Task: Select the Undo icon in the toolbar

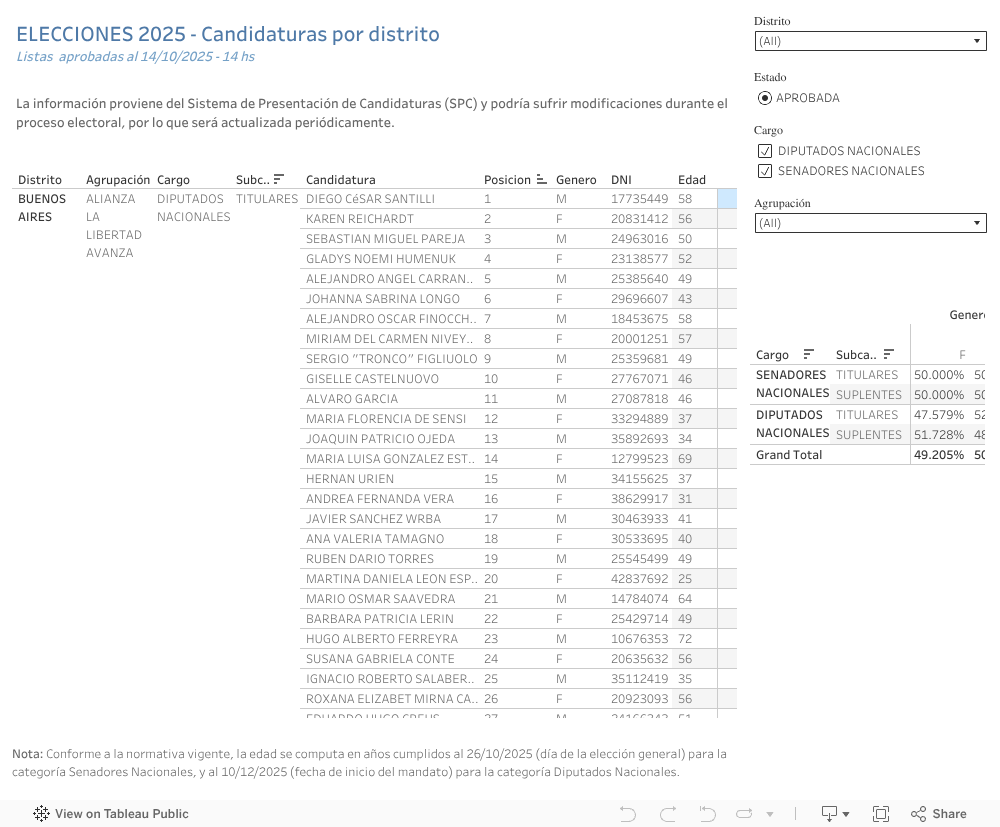Action: tap(628, 813)
